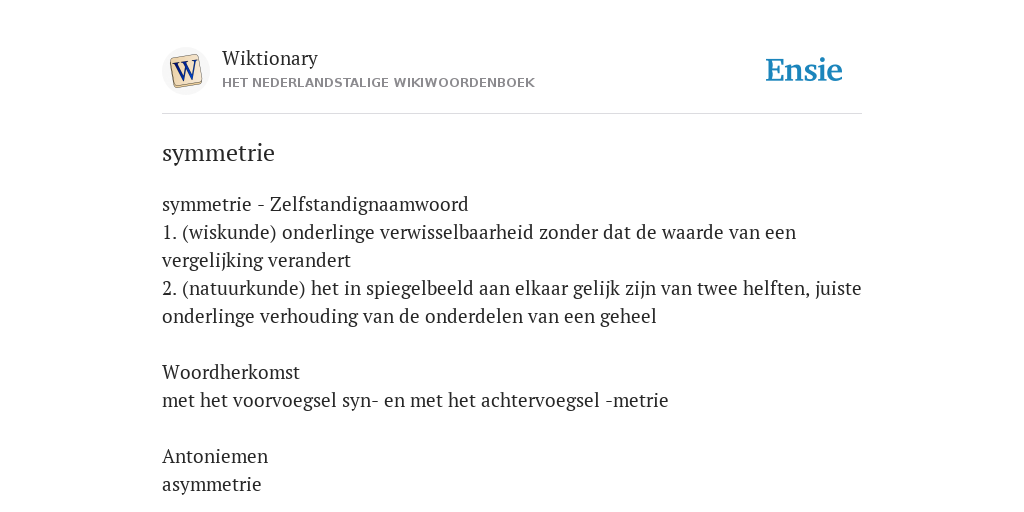Click the prefix 'syn-' in the etymology line
This screenshot has width=1024, height=512.
[360, 401]
